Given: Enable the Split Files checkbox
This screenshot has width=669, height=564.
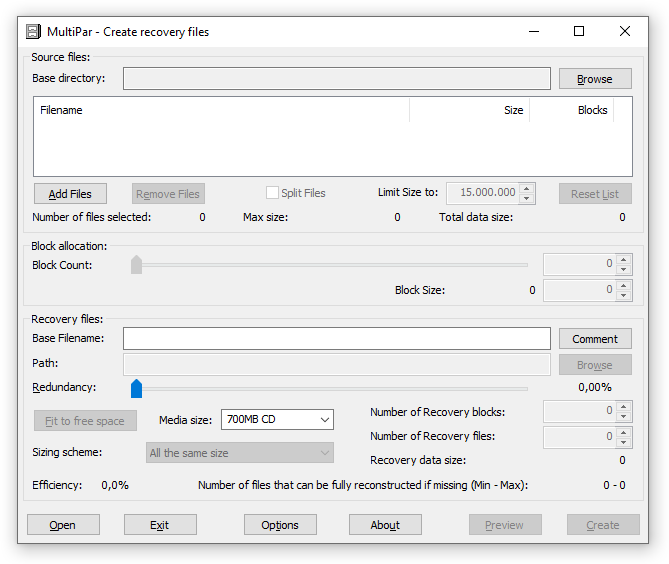Looking at the screenshot, I should pos(272,193).
